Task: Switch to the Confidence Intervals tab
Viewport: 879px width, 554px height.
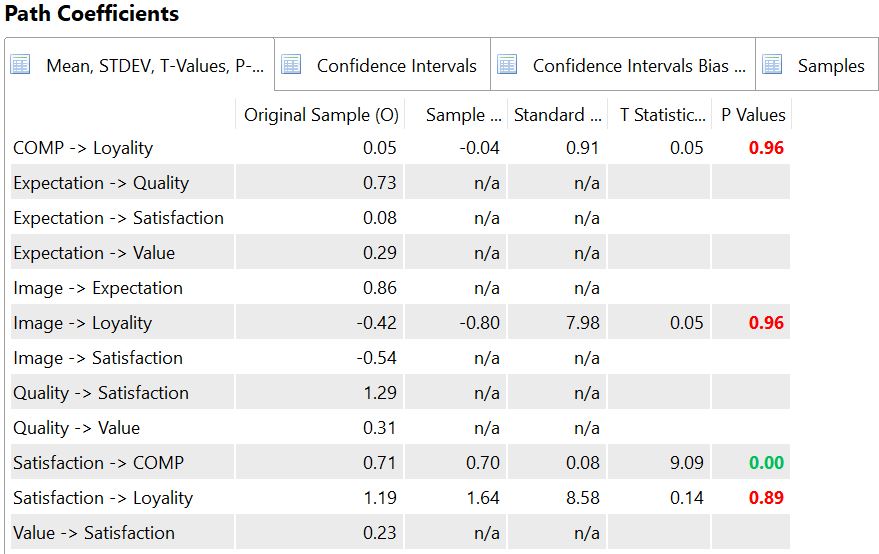Action: [x=396, y=66]
